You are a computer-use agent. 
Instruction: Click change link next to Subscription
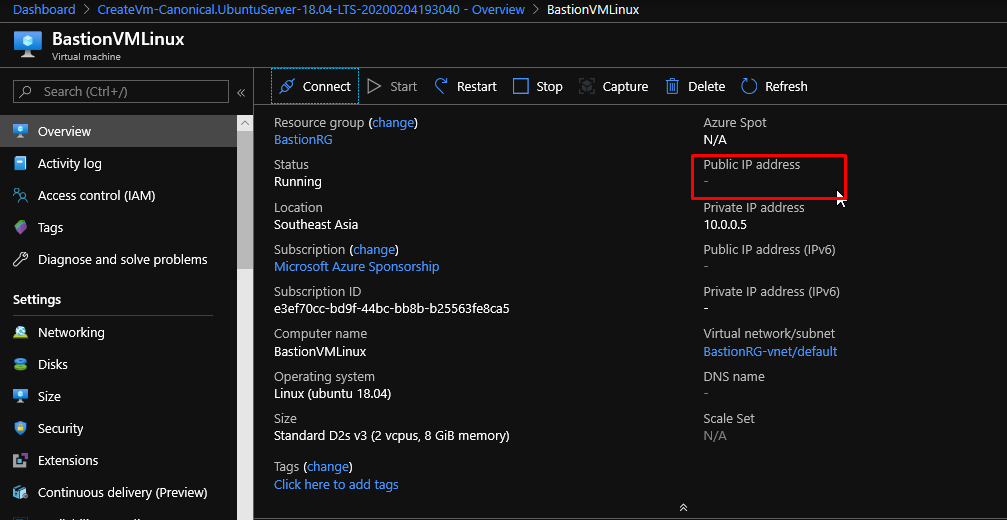pos(374,249)
